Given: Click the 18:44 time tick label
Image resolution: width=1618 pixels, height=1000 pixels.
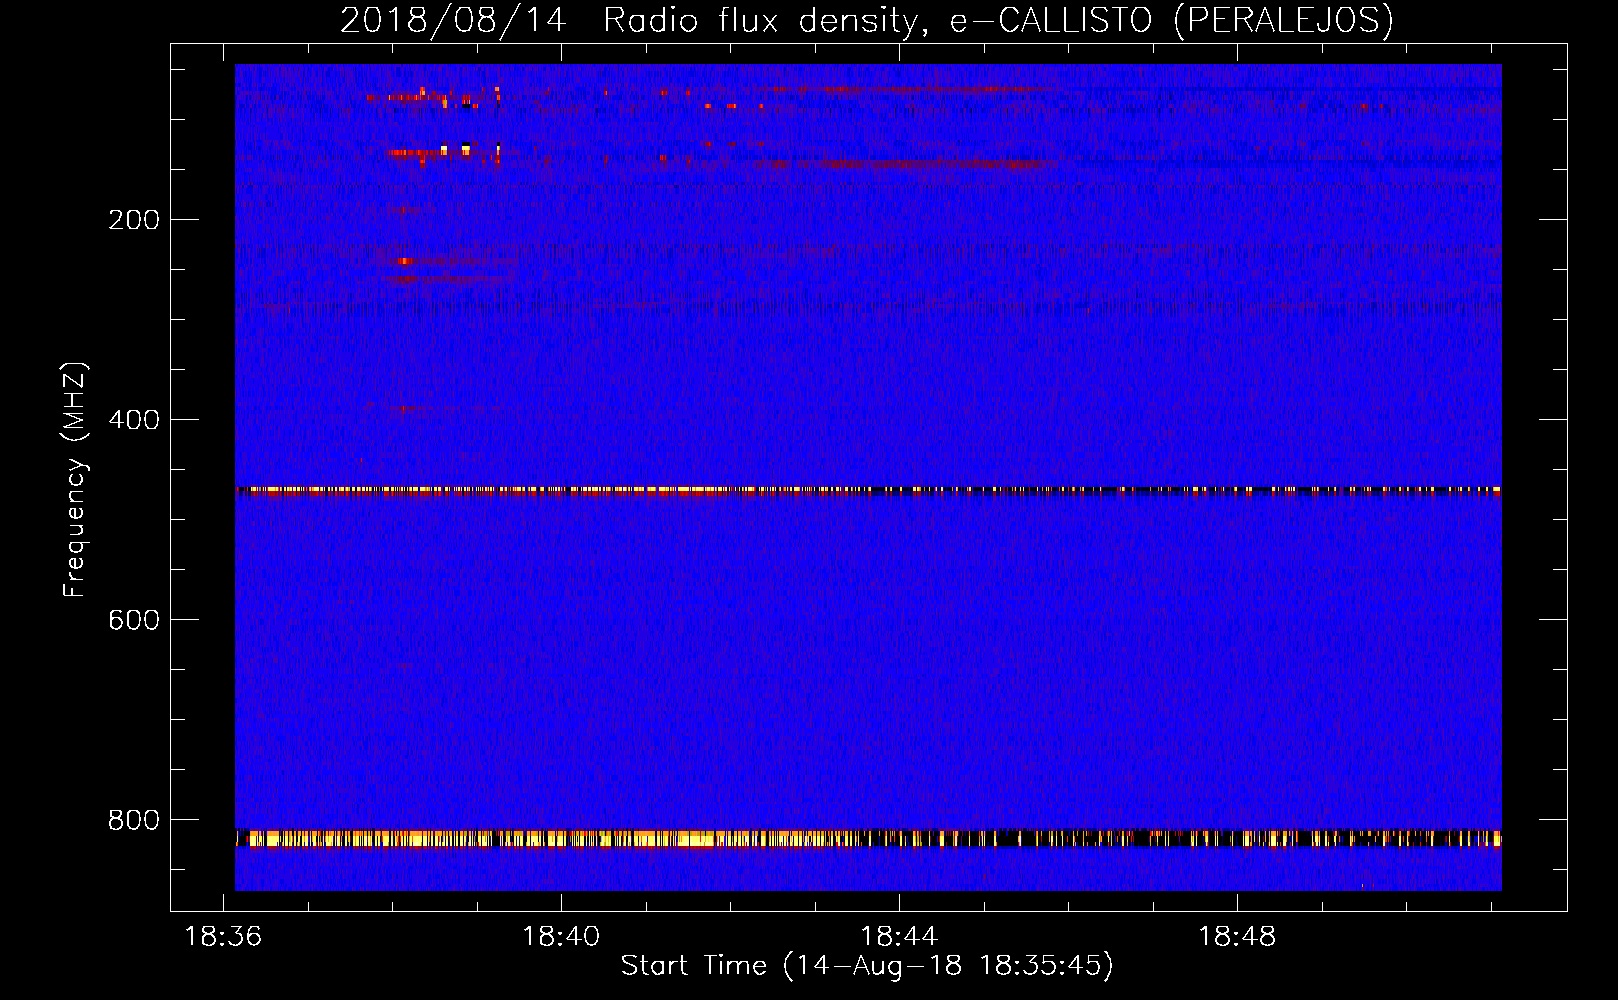Looking at the screenshot, I should (899, 936).
